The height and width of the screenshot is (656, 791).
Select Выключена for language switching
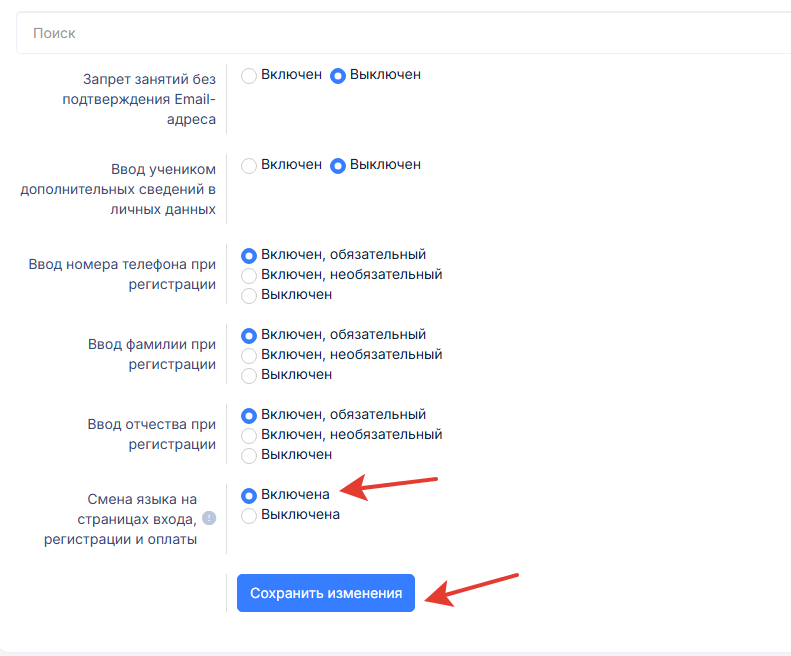tap(249, 515)
